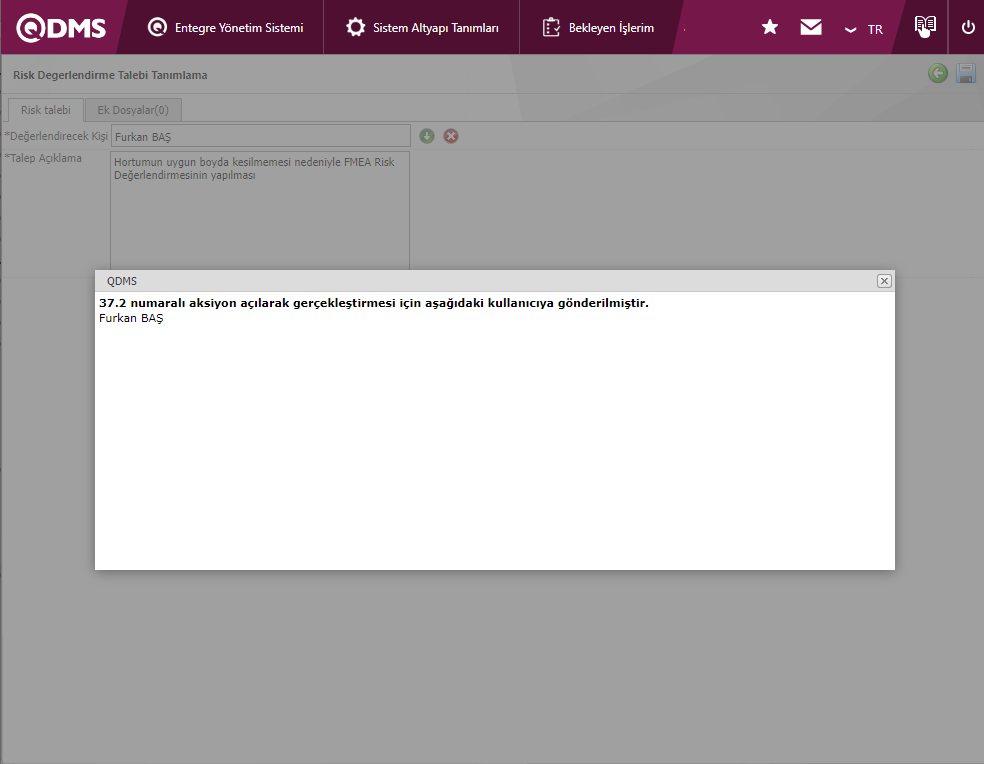
Task: Open Bekleyen İşlerim menu
Action: pos(597,28)
